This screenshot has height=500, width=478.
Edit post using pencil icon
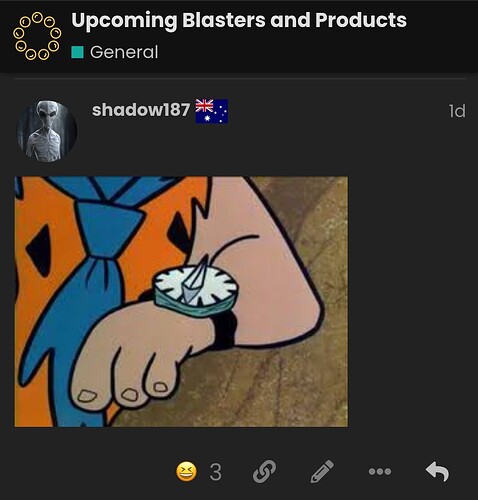point(322,471)
